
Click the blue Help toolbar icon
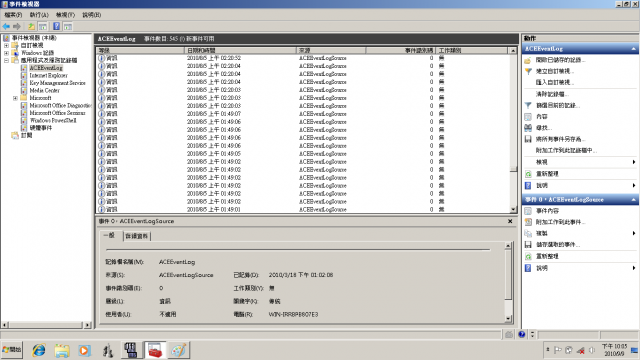56,27
